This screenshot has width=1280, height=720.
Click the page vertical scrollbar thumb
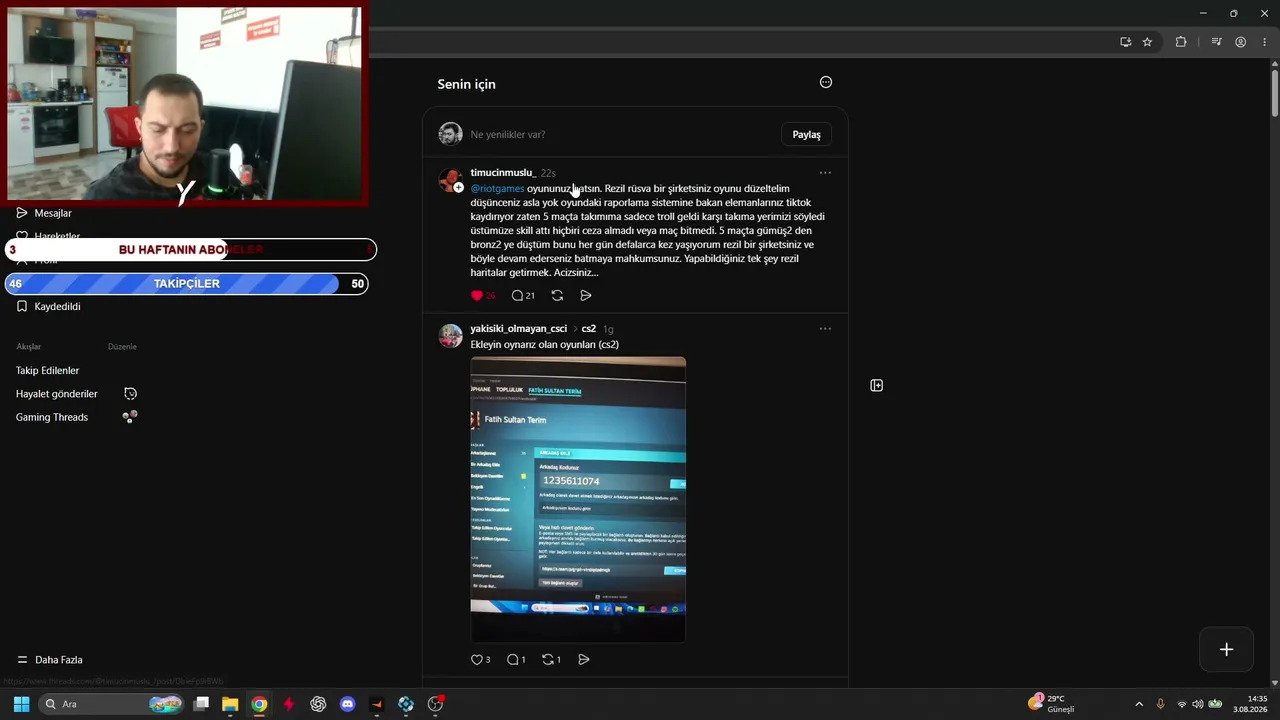[x=1275, y=93]
